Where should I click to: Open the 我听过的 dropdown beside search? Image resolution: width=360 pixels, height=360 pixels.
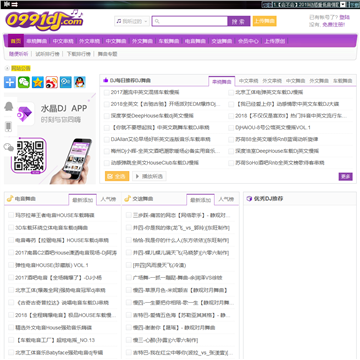132,21
